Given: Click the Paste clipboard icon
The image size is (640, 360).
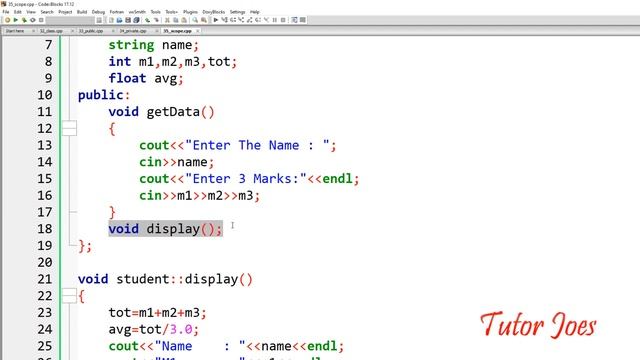Looking at the screenshot, I should (x=184, y=20).
